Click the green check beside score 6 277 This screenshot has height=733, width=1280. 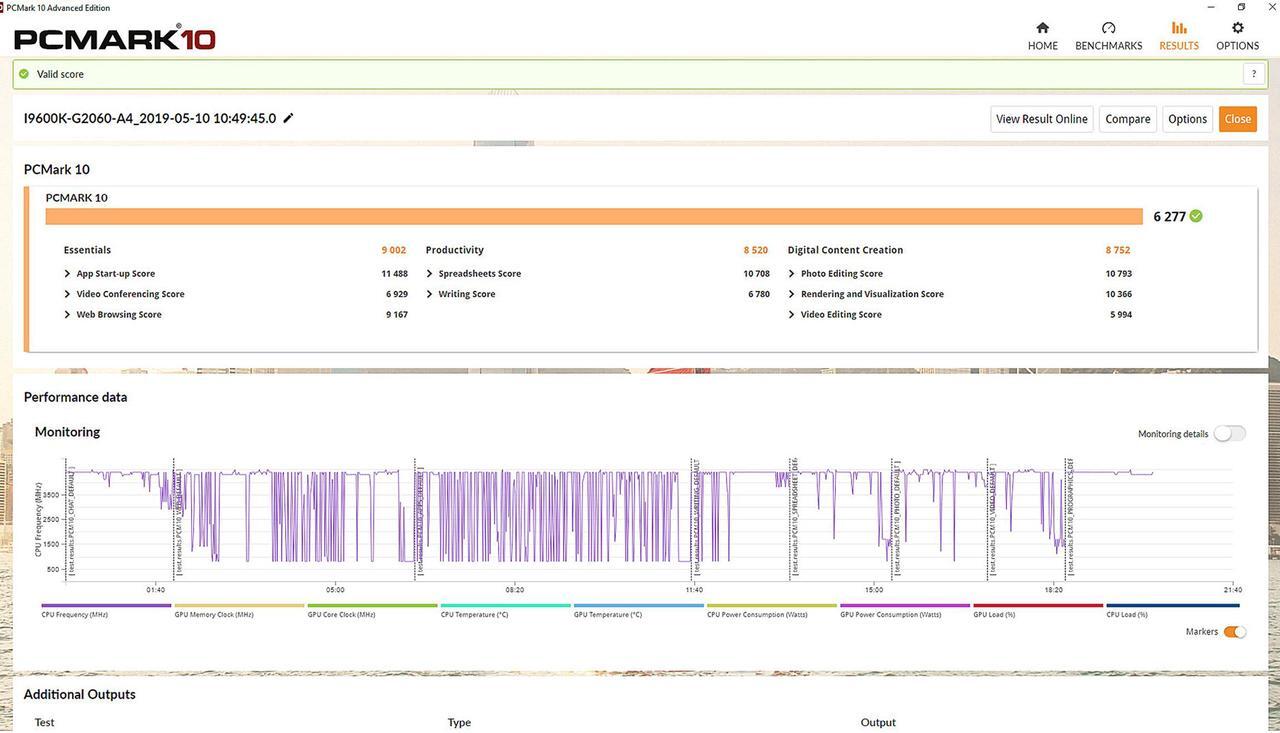click(x=1197, y=216)
